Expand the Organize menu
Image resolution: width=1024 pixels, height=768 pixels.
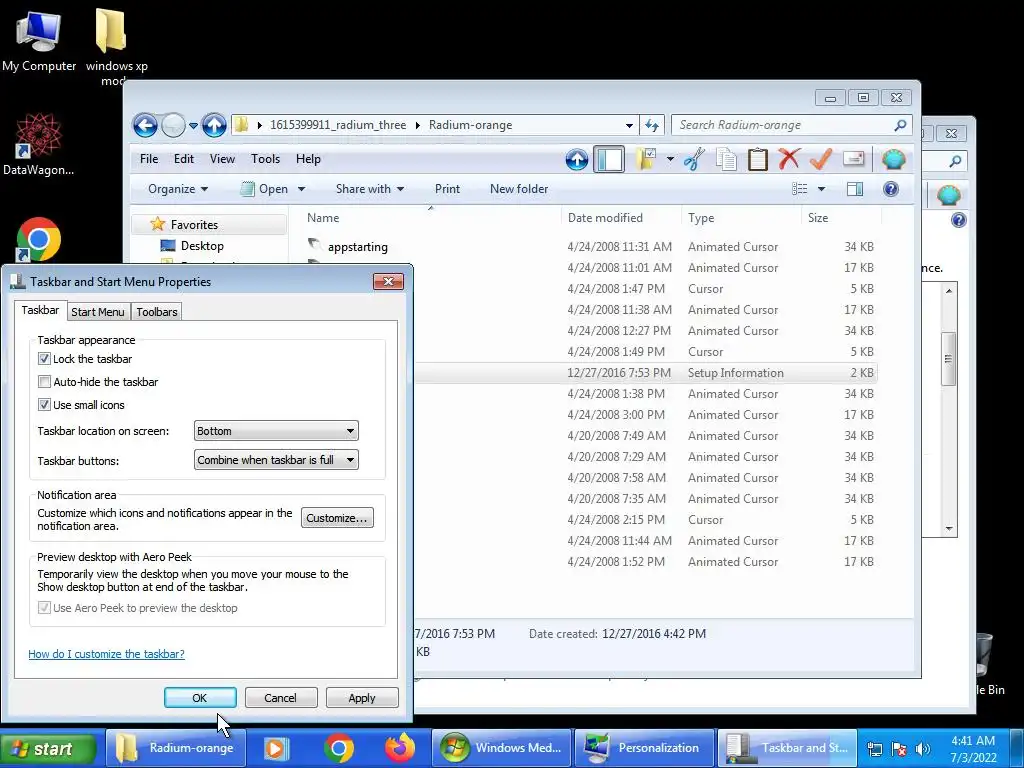[178, 189]
